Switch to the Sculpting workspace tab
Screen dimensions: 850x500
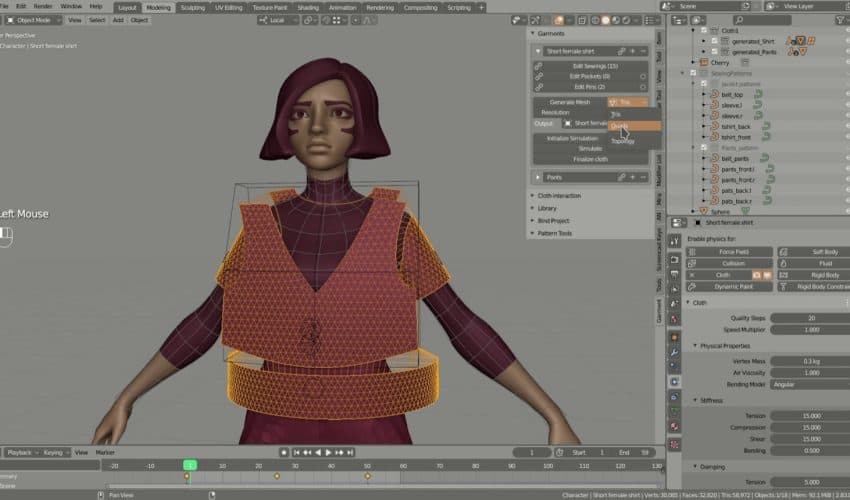coord(192,7)
